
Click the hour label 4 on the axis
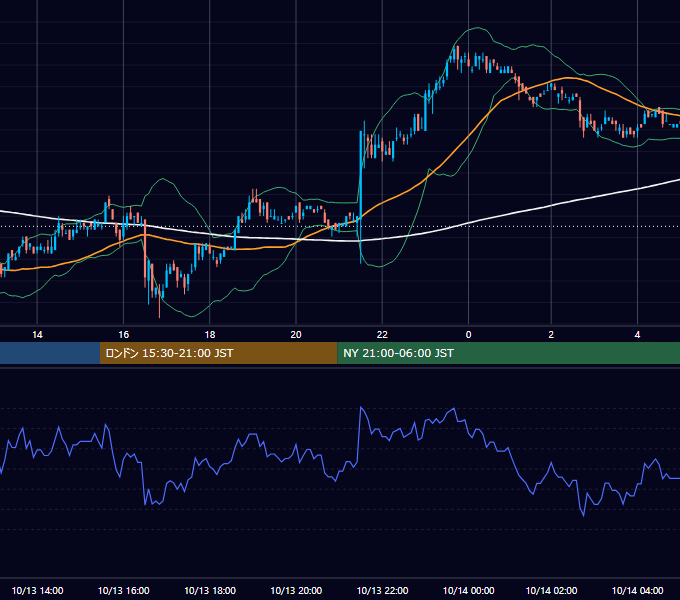(638, 335)
